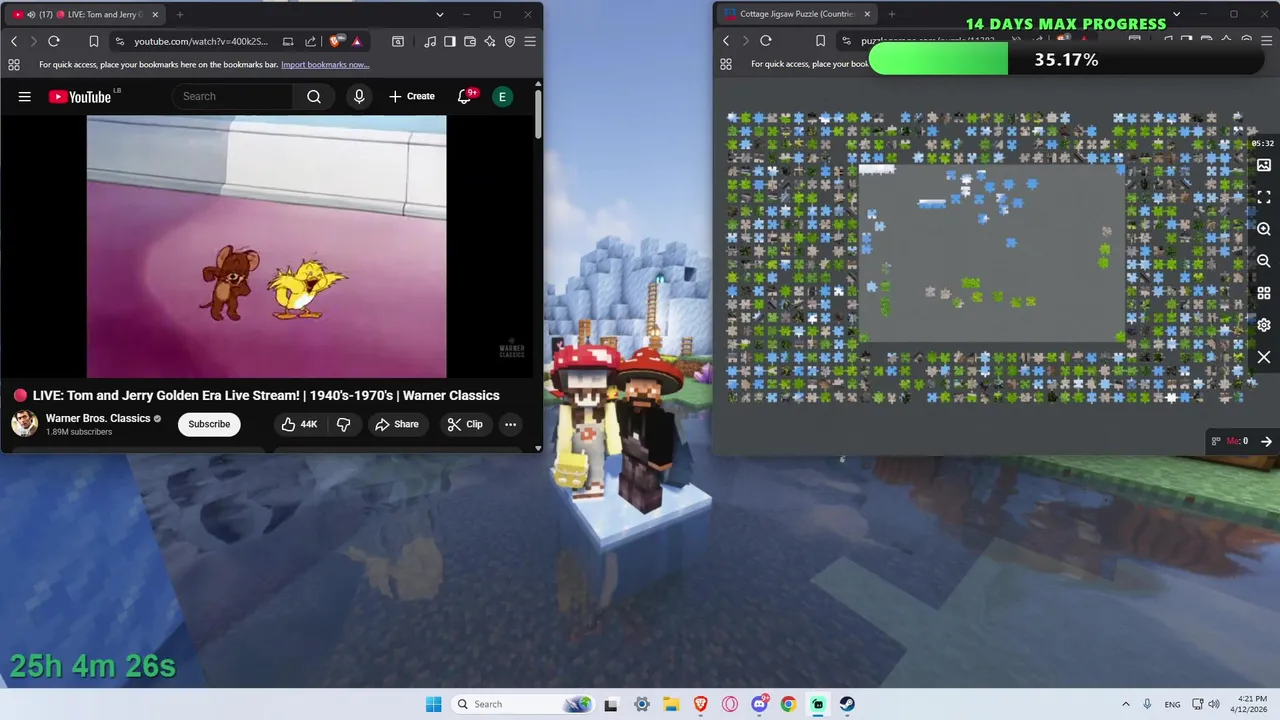Select the LIVE Tom and Jerry tab
Image resolution: width=1280 pixels, height=720 pixels.
pos(85,15)
